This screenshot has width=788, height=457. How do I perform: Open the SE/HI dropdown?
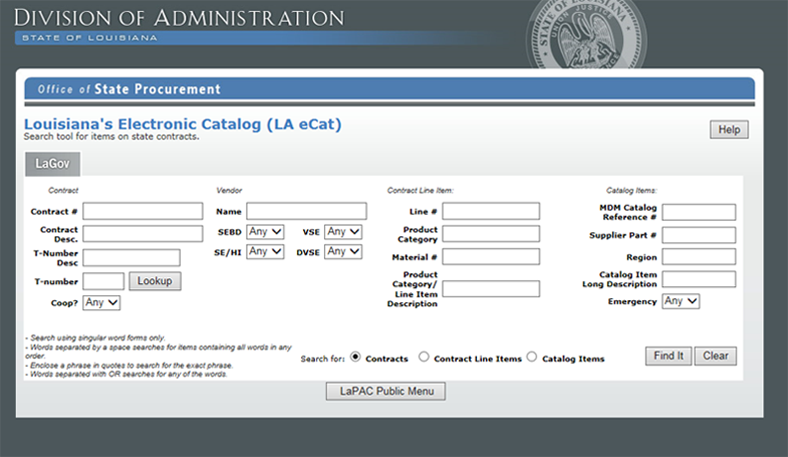[265, 251]
